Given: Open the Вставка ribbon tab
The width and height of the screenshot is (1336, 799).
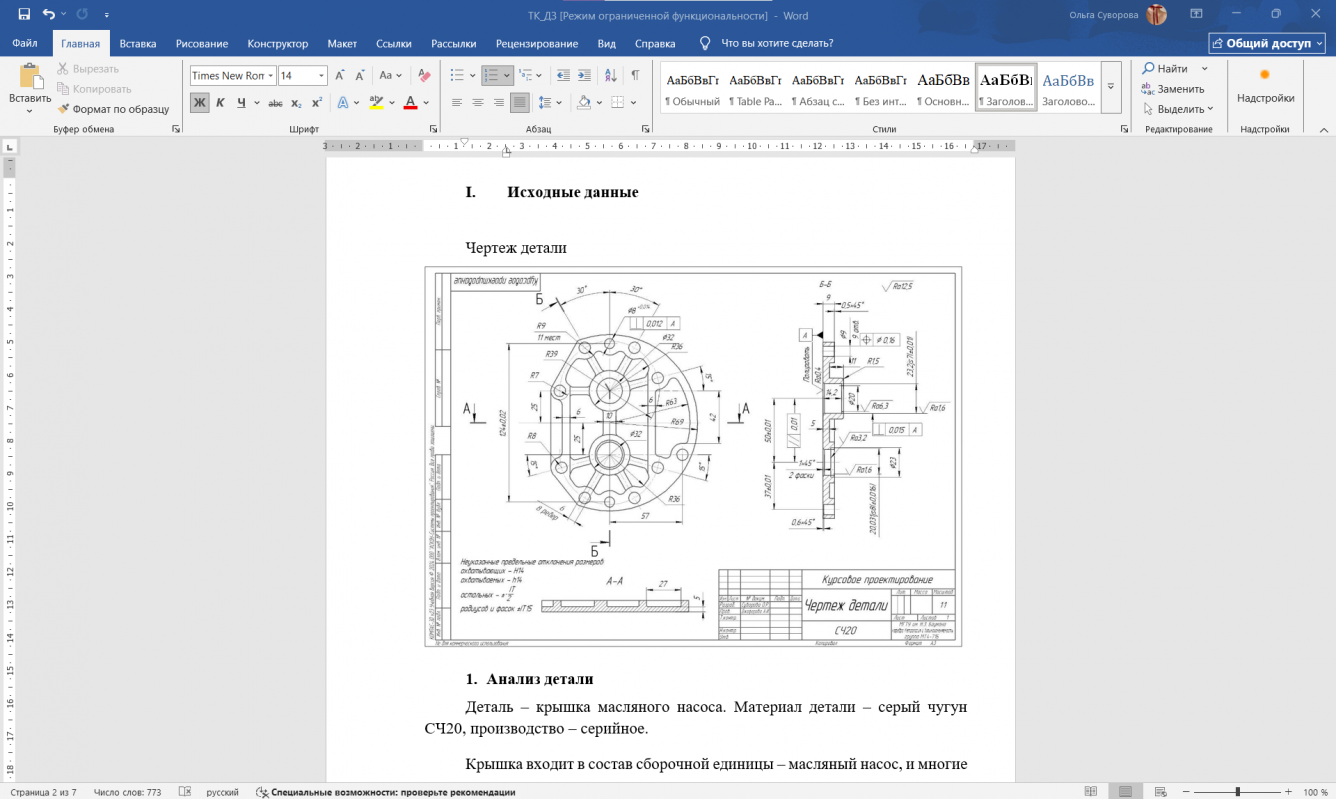Looking at the screenshot, I should pos(138,44).
